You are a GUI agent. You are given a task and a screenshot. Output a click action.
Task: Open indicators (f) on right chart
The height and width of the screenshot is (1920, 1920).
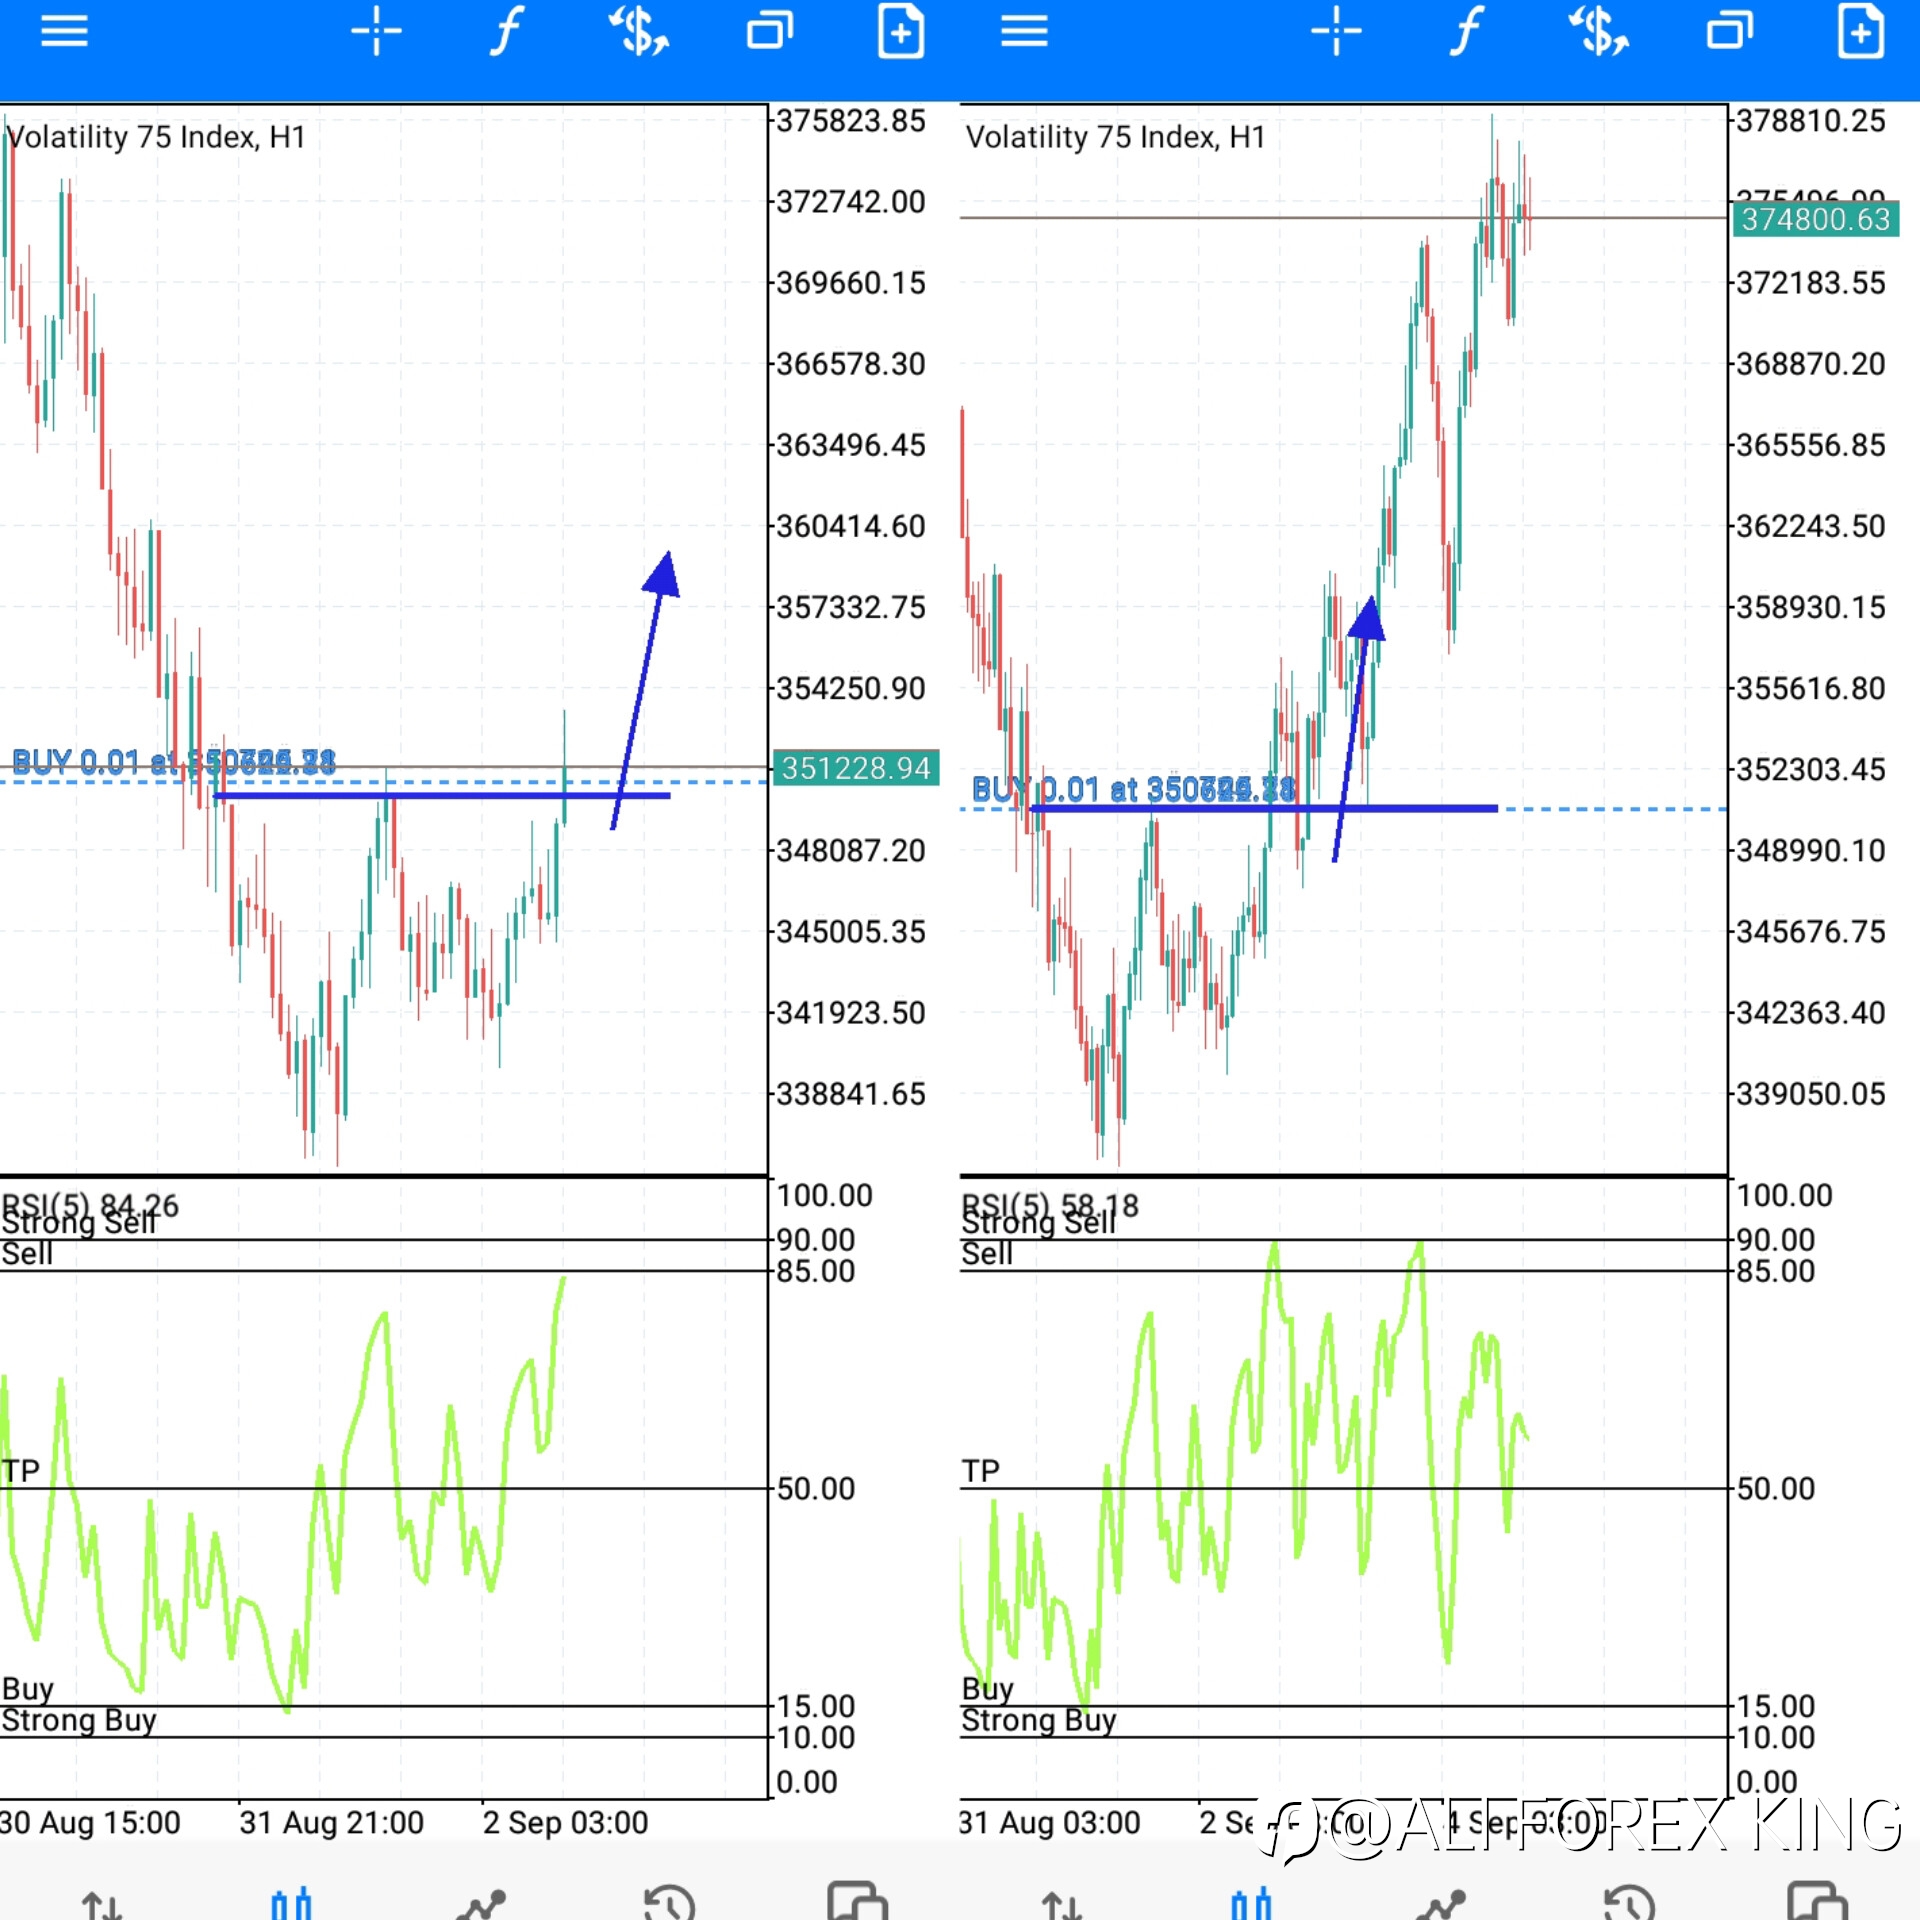coord(1467,31)
